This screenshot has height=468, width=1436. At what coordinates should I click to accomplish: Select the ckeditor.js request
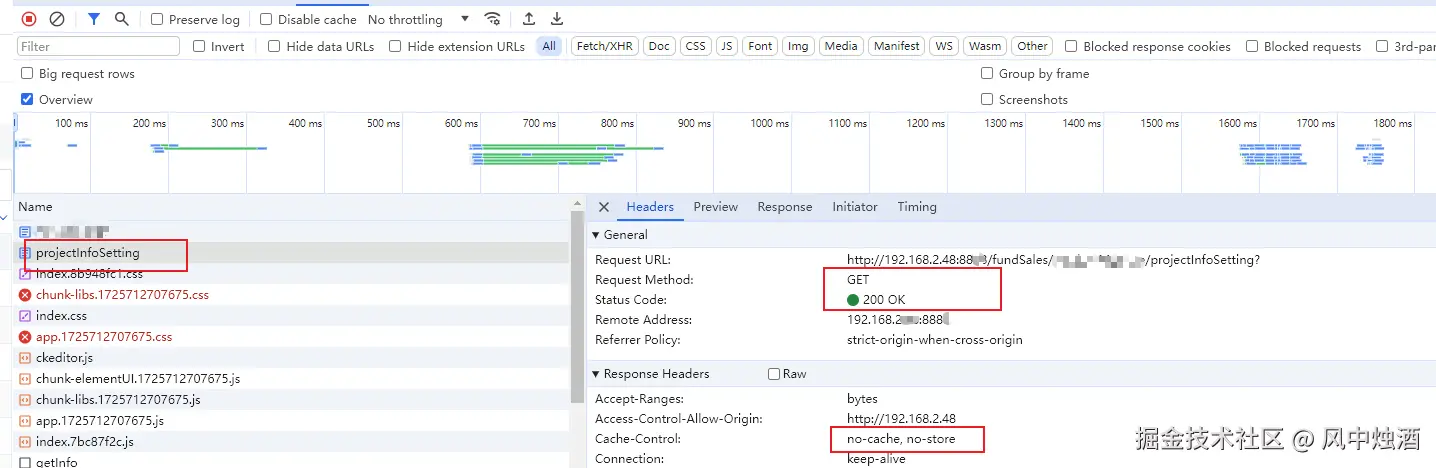click(x=292, y=358)
